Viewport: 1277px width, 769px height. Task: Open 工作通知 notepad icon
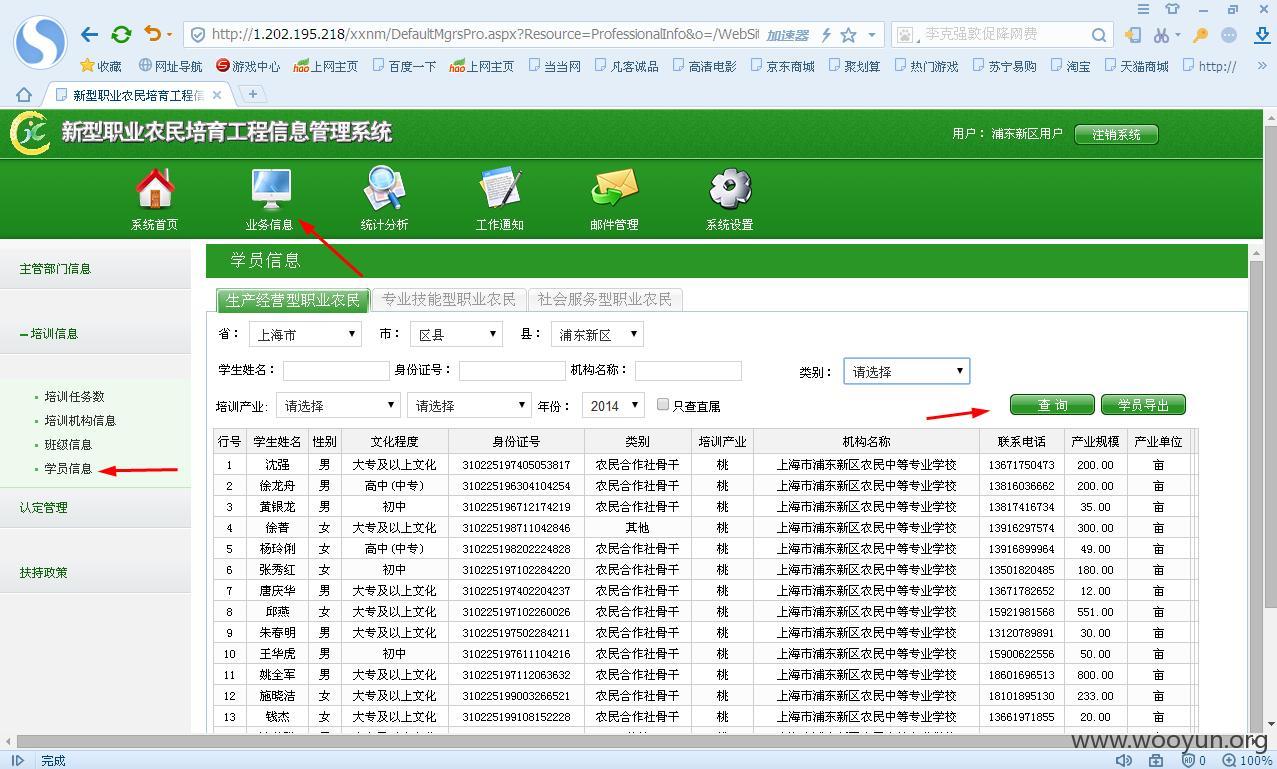tap(500, 189)
